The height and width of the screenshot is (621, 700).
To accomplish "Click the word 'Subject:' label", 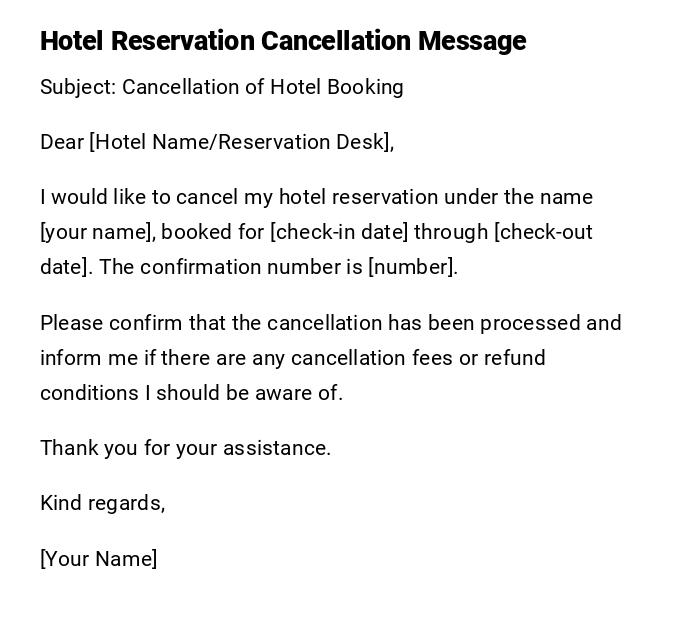I will (x=78, y=87).
